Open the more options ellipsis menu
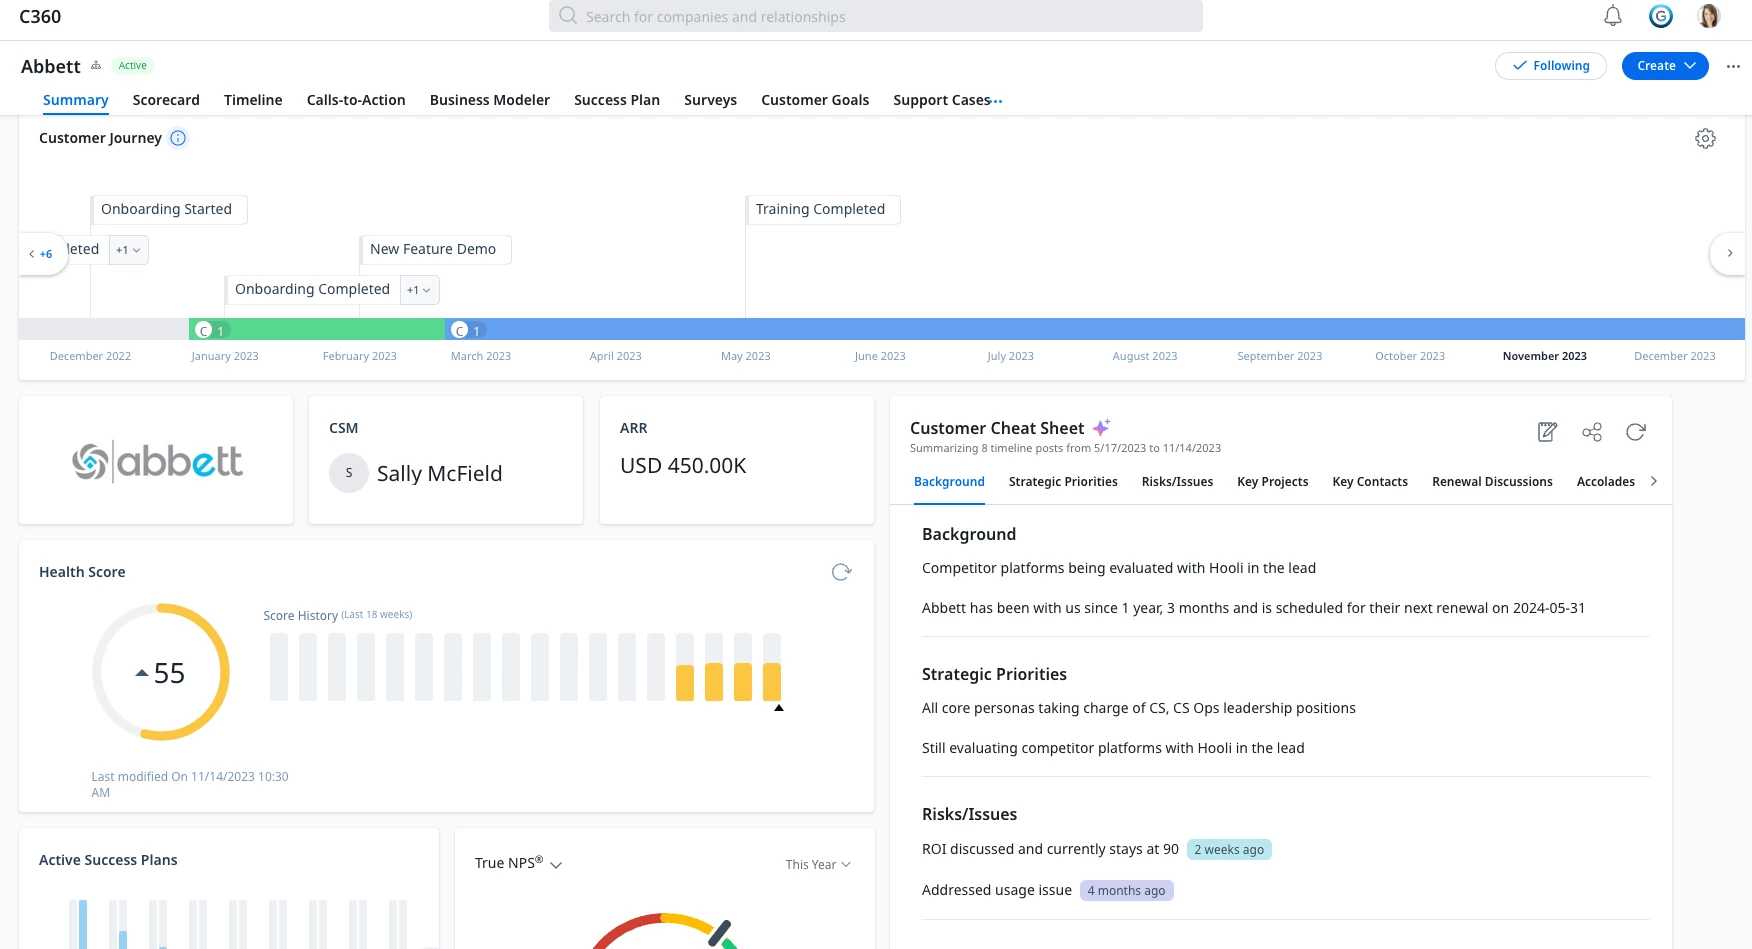The image size is (1752, 949). click(1733, 66)
